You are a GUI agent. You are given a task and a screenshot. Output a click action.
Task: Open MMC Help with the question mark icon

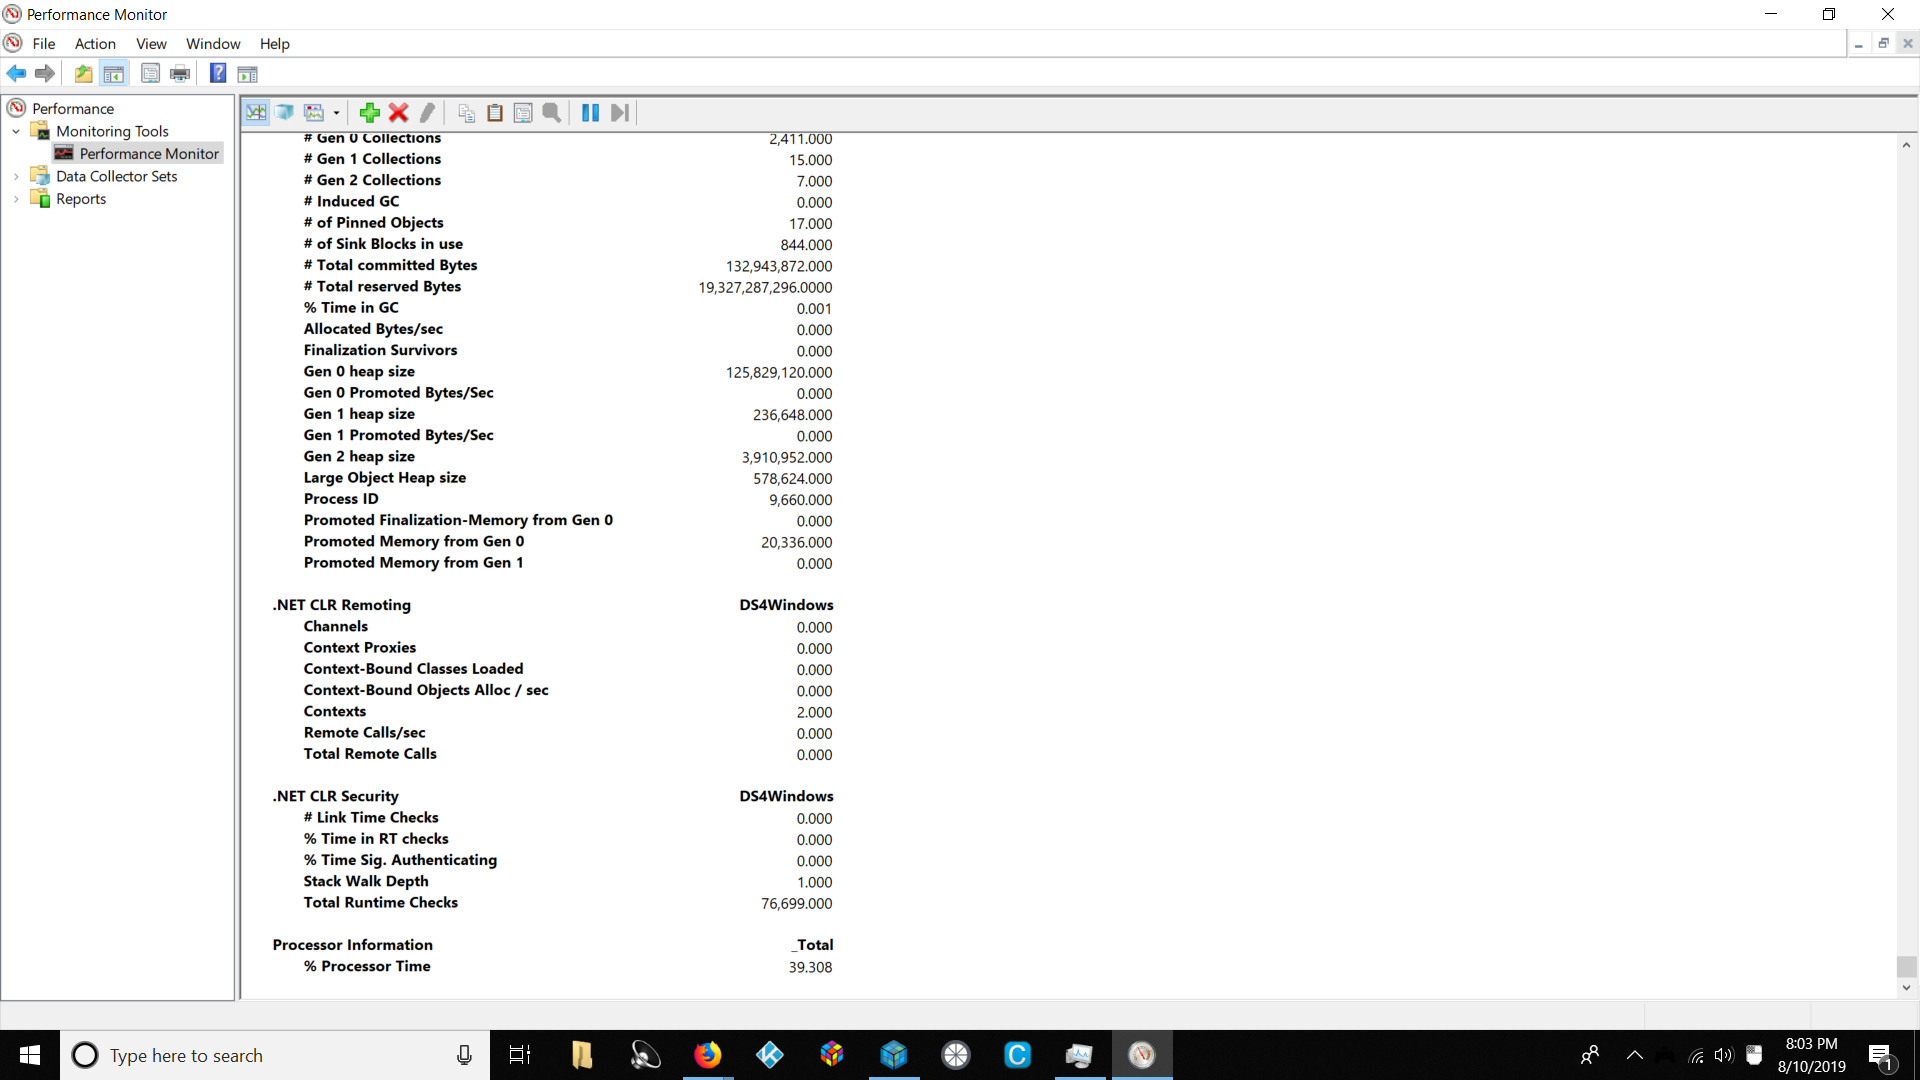click(x=218, y=73)
